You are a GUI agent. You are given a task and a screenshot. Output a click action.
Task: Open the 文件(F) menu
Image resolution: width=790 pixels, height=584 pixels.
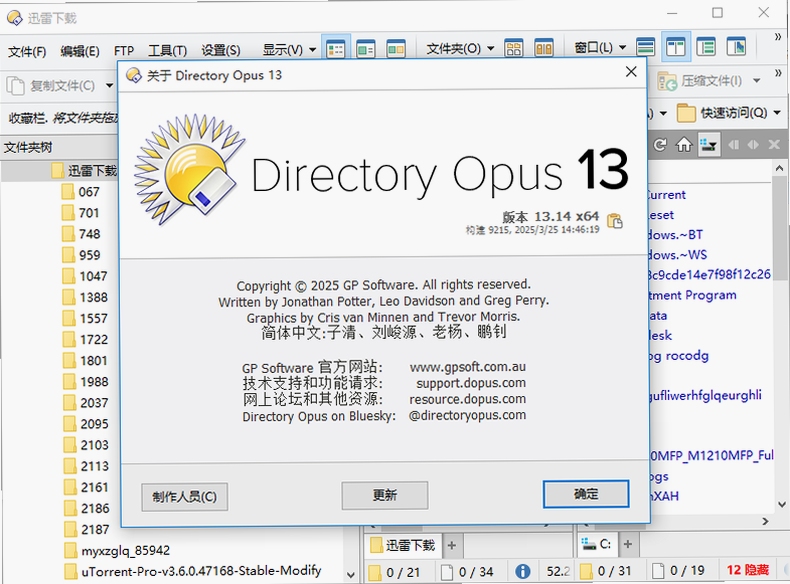(27, 51)
